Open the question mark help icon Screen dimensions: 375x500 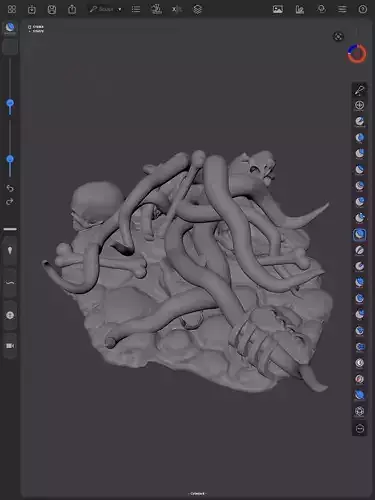click(363, 9)
